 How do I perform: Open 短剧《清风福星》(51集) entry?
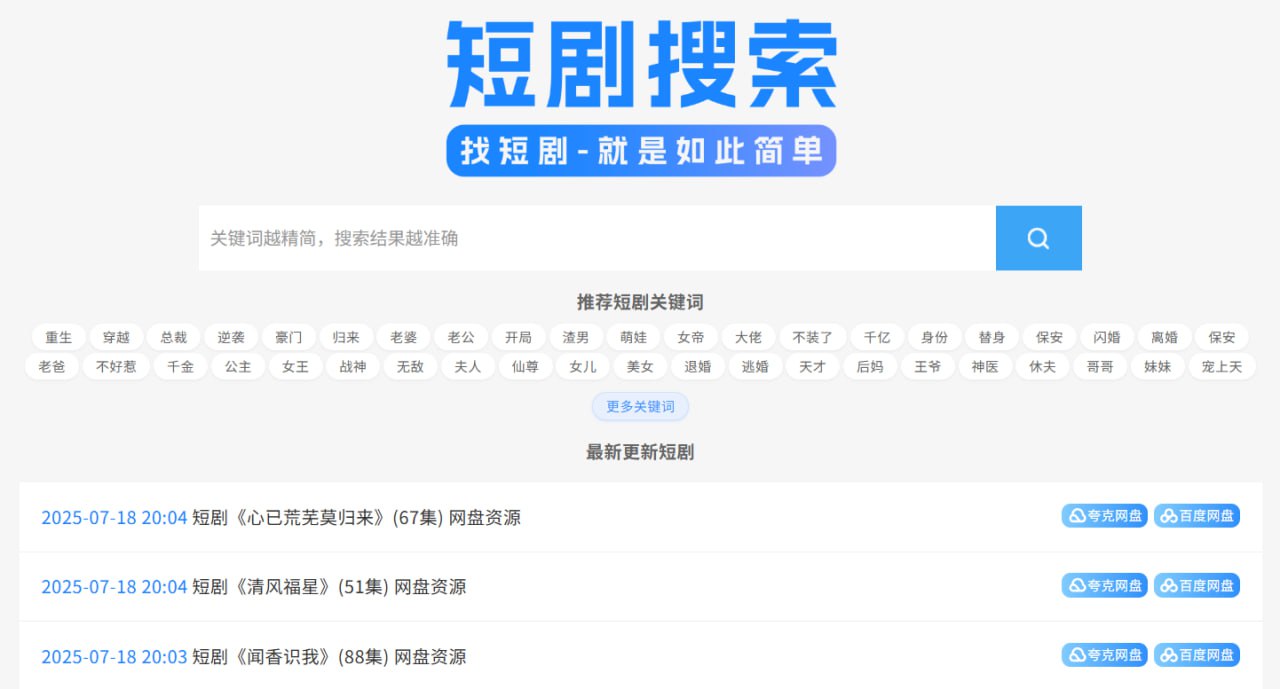328,587
